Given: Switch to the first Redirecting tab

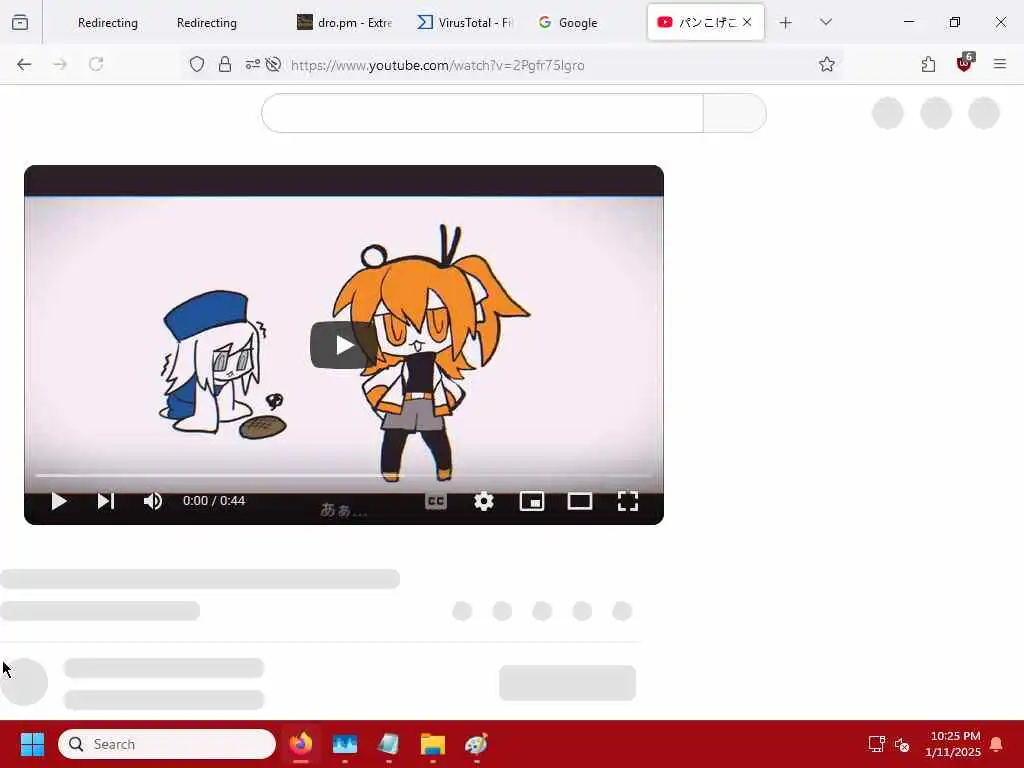Looking at the screenshot, I should (108, 23).
